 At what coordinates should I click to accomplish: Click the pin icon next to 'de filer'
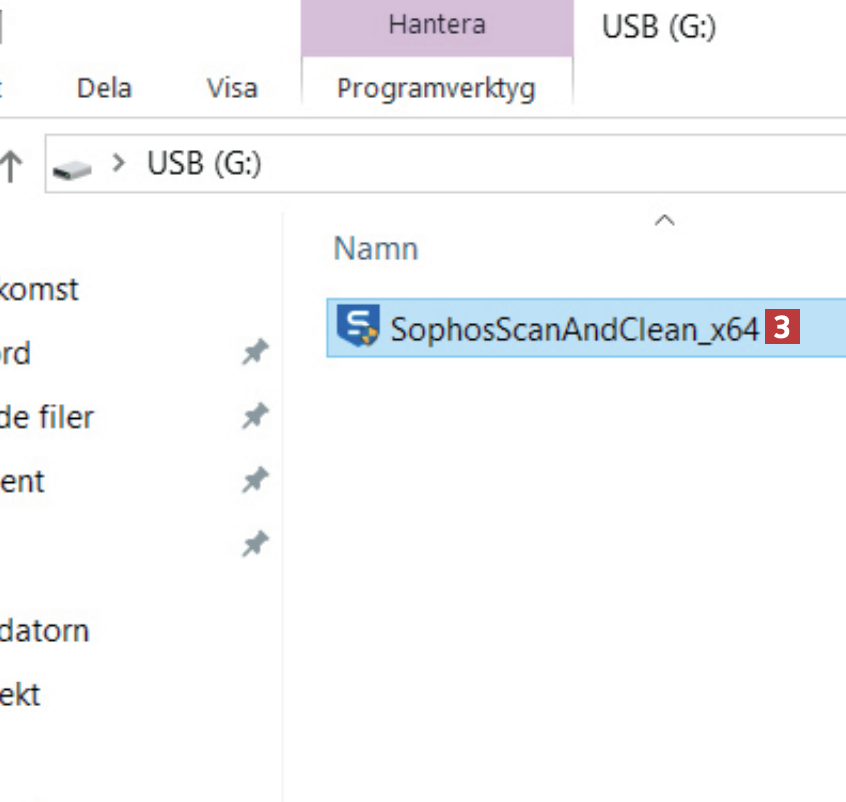[256, 417]
